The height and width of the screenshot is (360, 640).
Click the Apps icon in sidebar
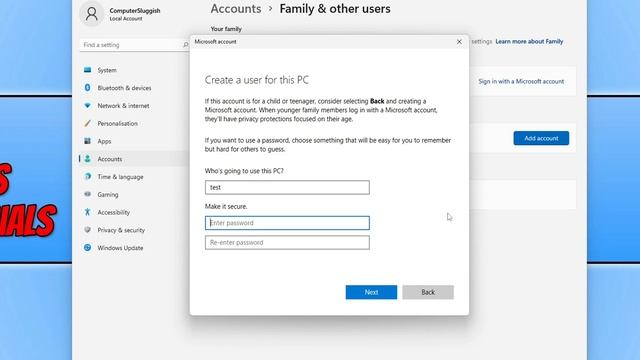pyautogui.click(x=87, y=141)
